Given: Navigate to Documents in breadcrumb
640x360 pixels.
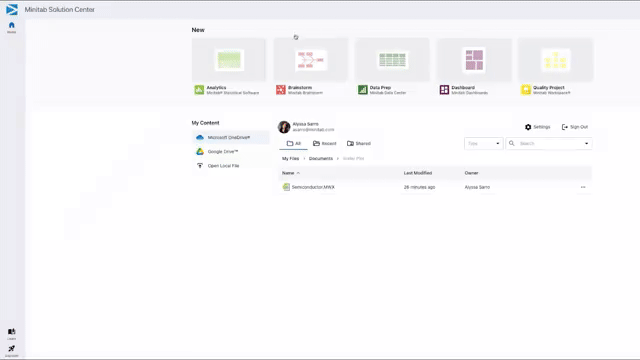Looking at the screenshot, I should coord(320,158).
